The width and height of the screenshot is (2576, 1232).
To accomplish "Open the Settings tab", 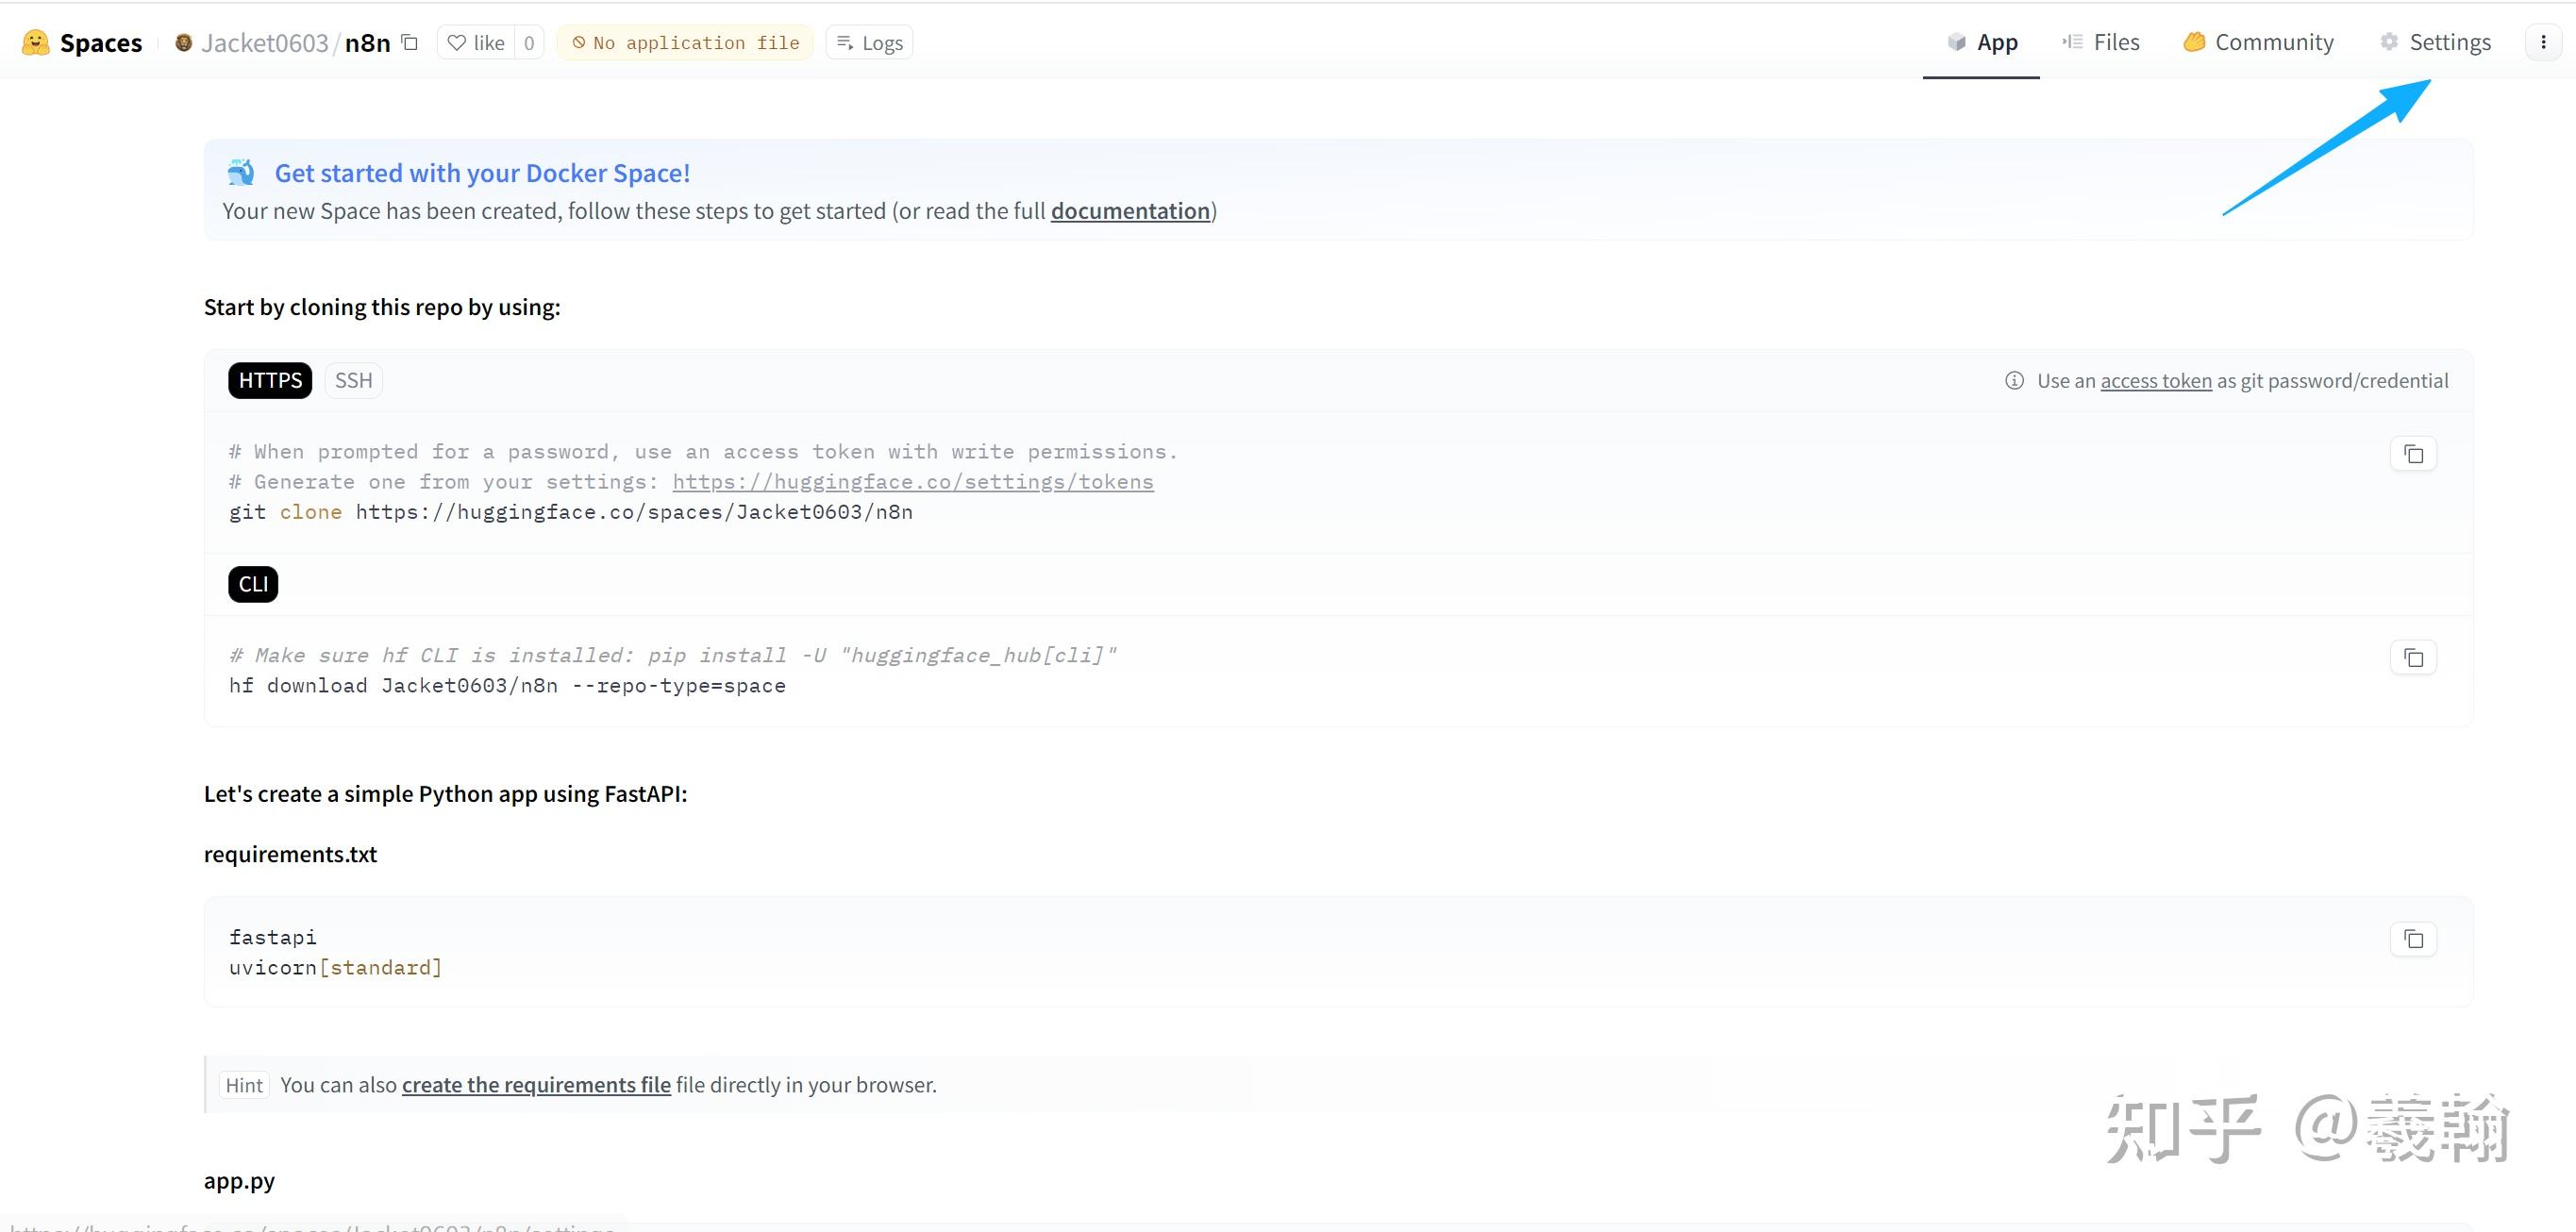I will click(2436, 42).
